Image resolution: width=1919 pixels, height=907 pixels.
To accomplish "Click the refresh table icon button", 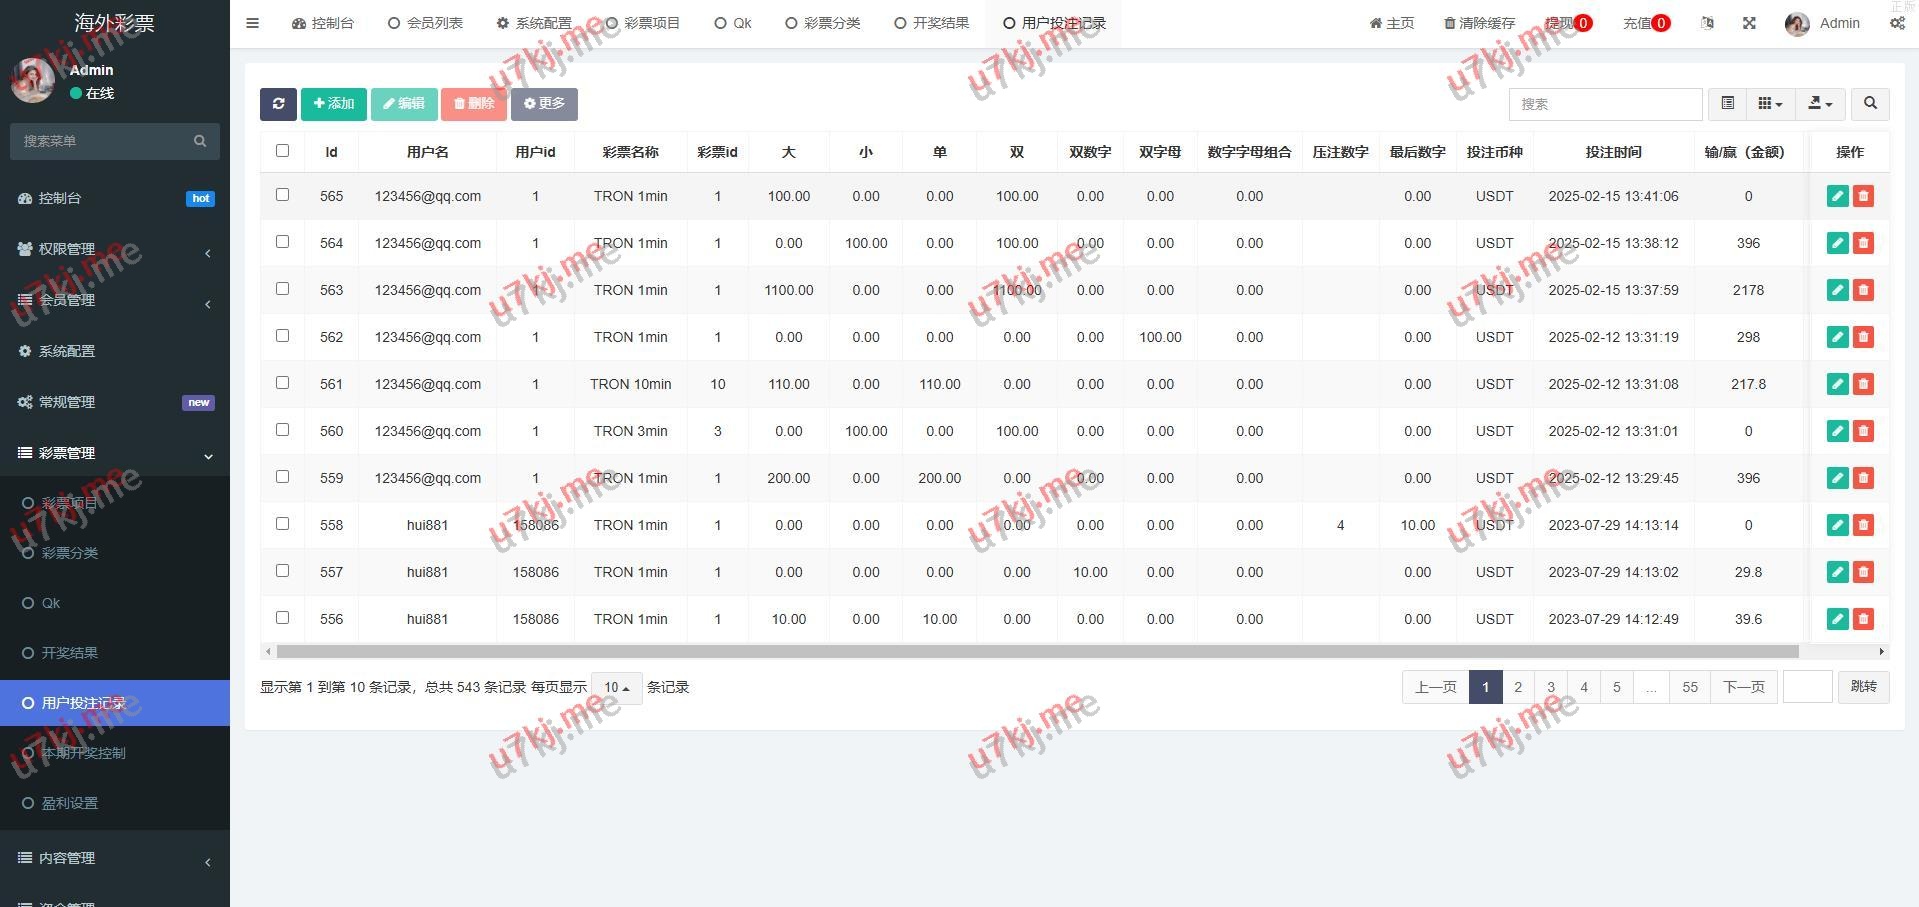I will (278, 104).
